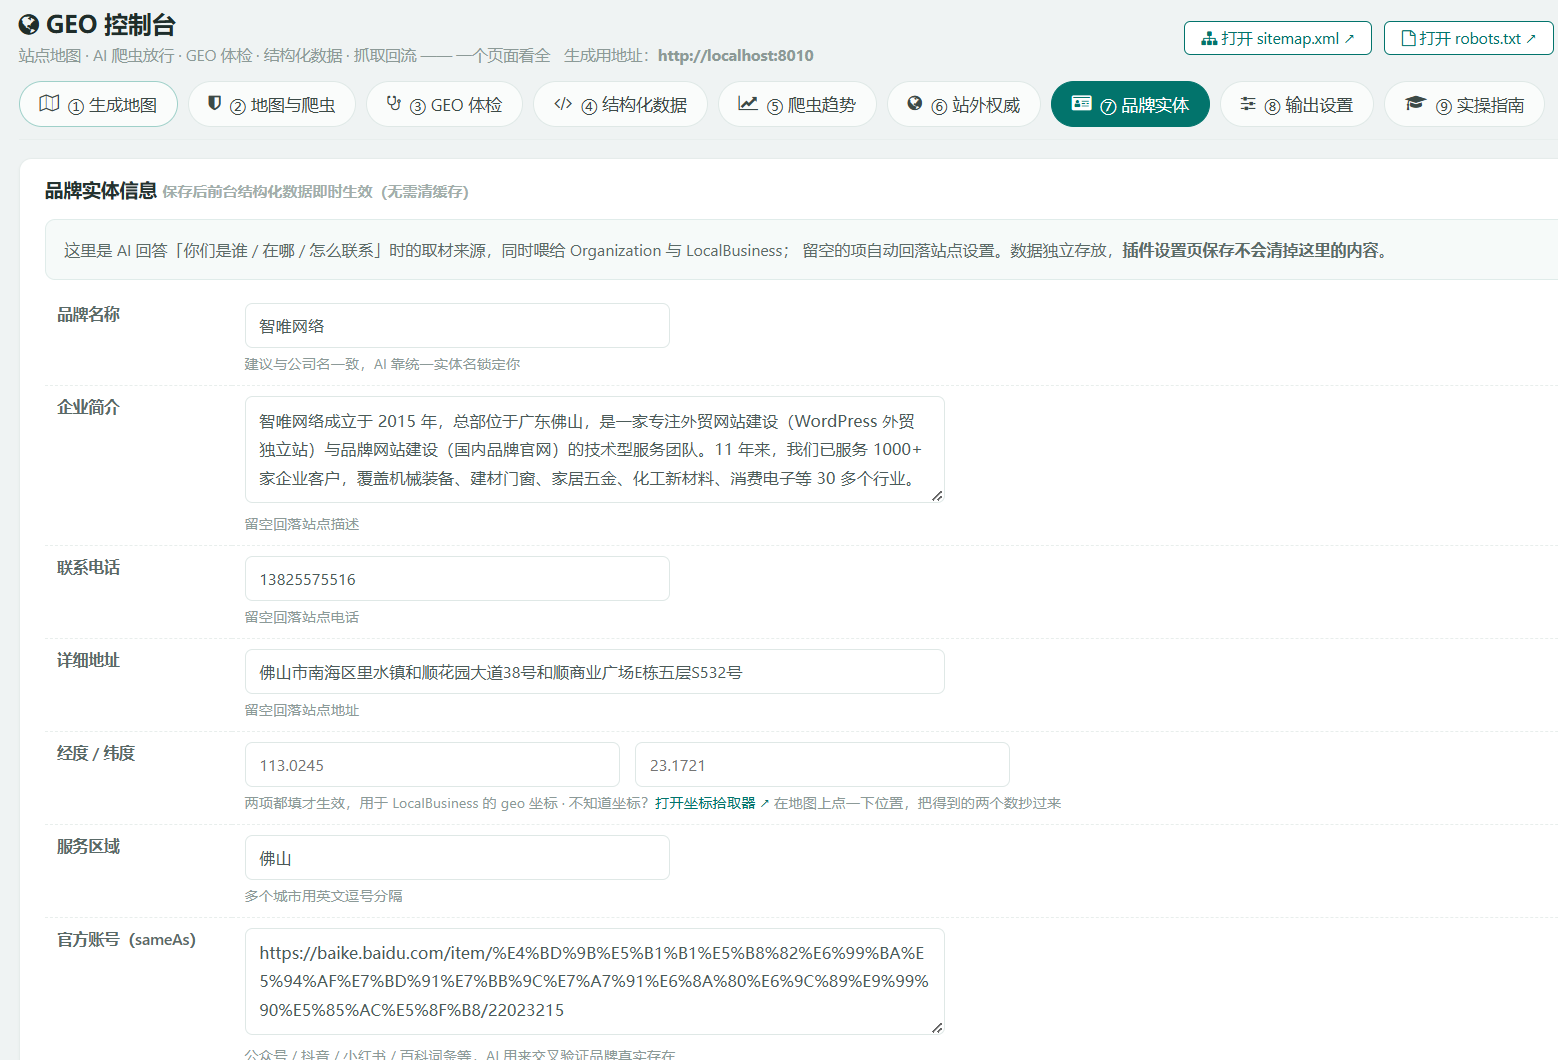Click the longitude field showing 113.0245
The height and width of the screenshot is (1060, 1558).
coord(432,765)
